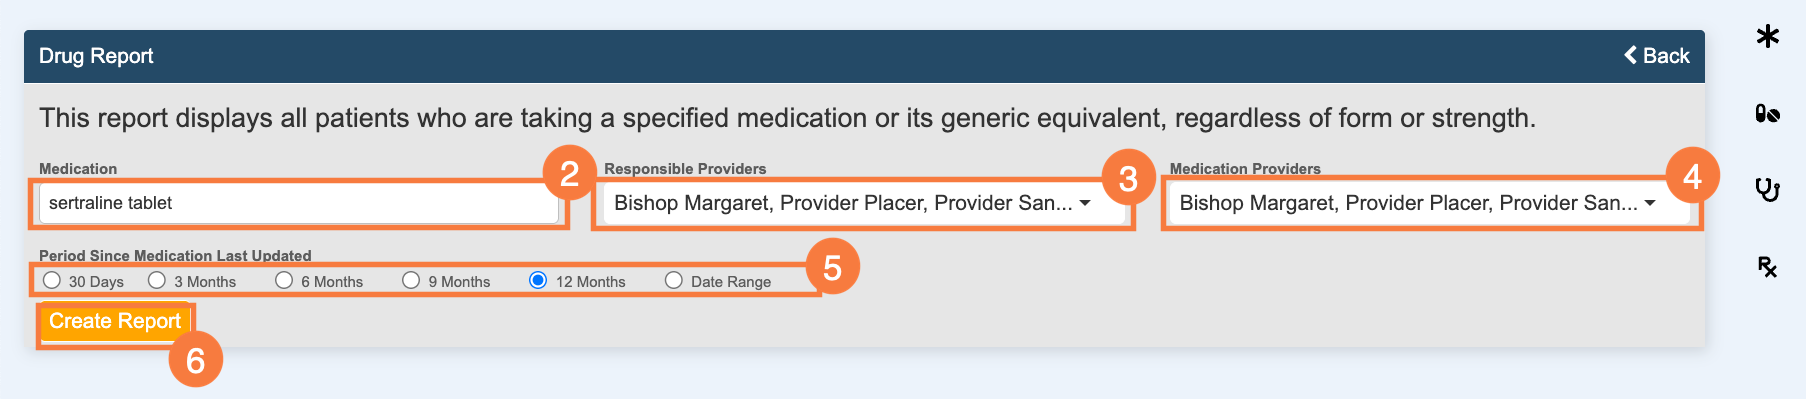Click the Medication input field
The image size is (1806, 399).
pos(299,203)
